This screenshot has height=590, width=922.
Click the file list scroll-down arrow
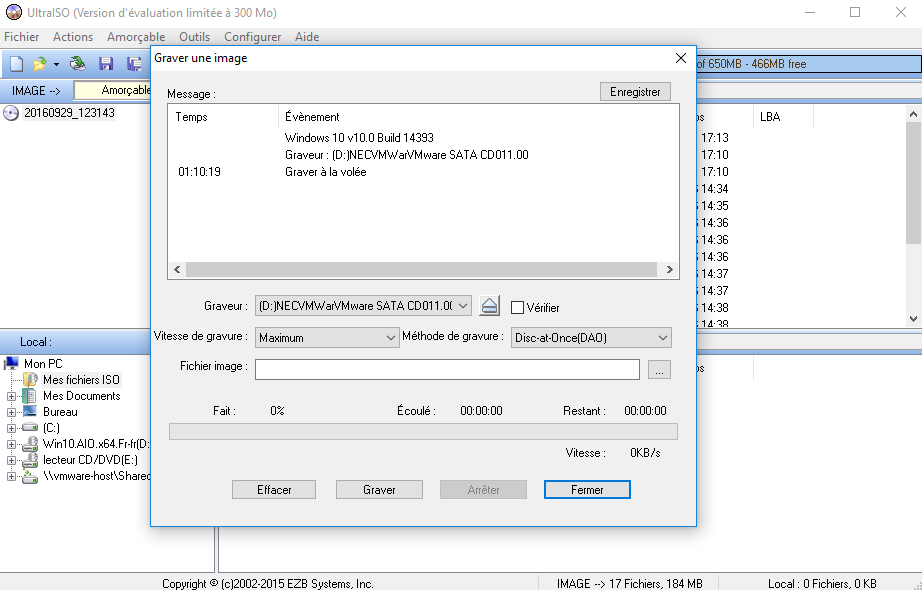[913, 319]
